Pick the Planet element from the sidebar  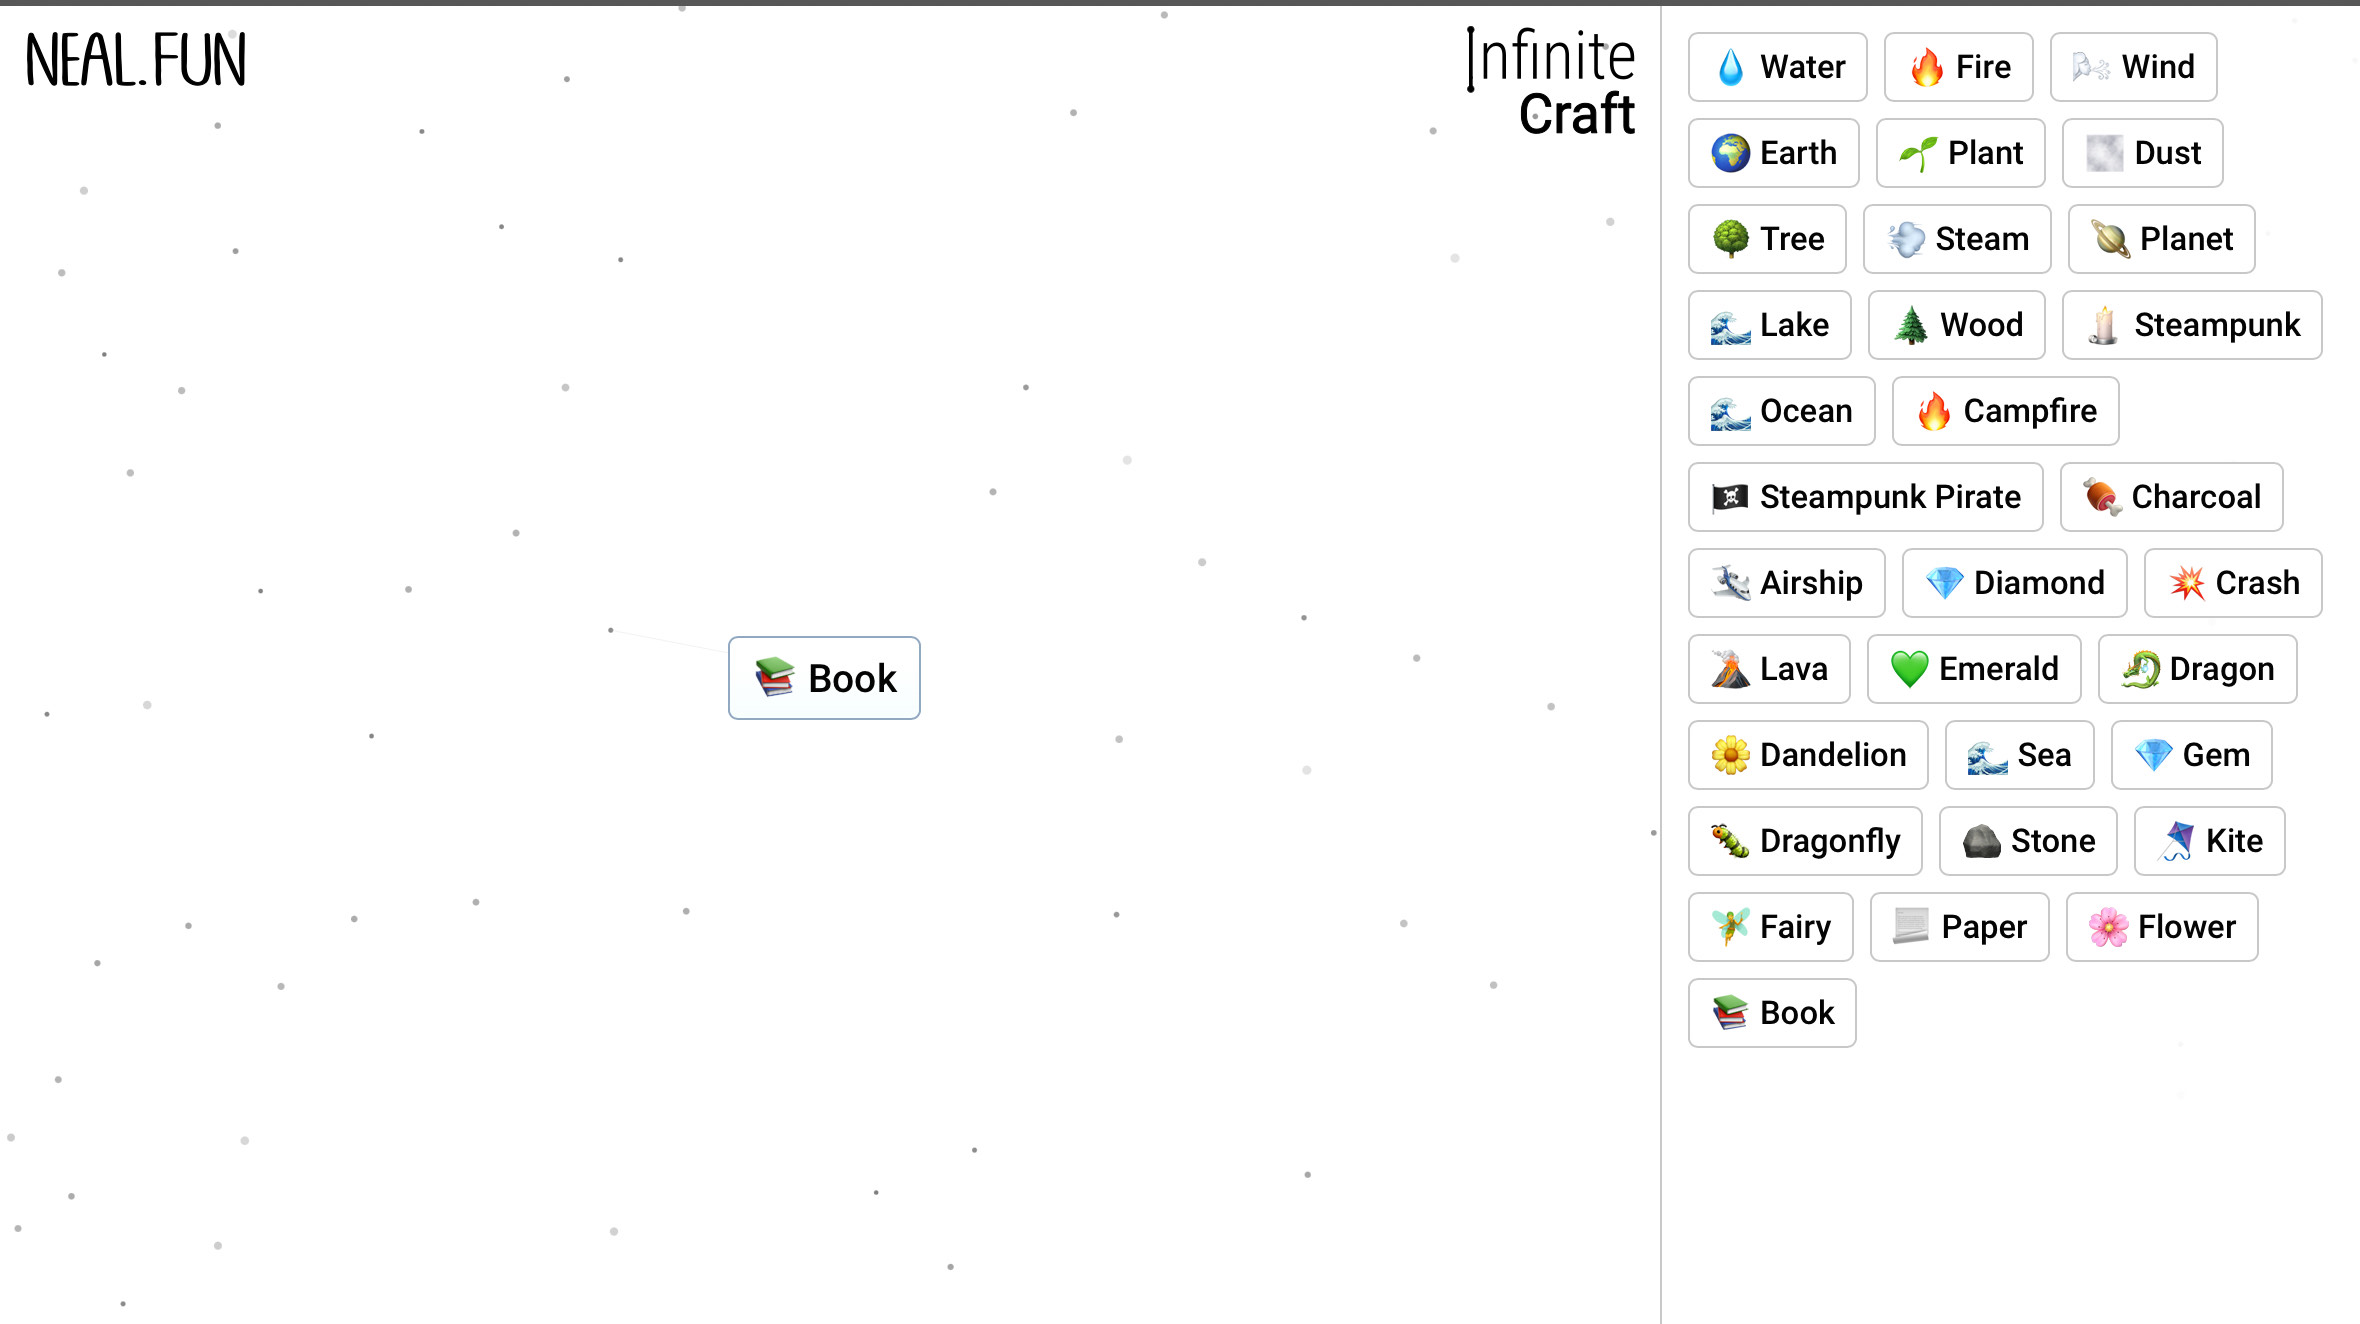[2161, 239]
